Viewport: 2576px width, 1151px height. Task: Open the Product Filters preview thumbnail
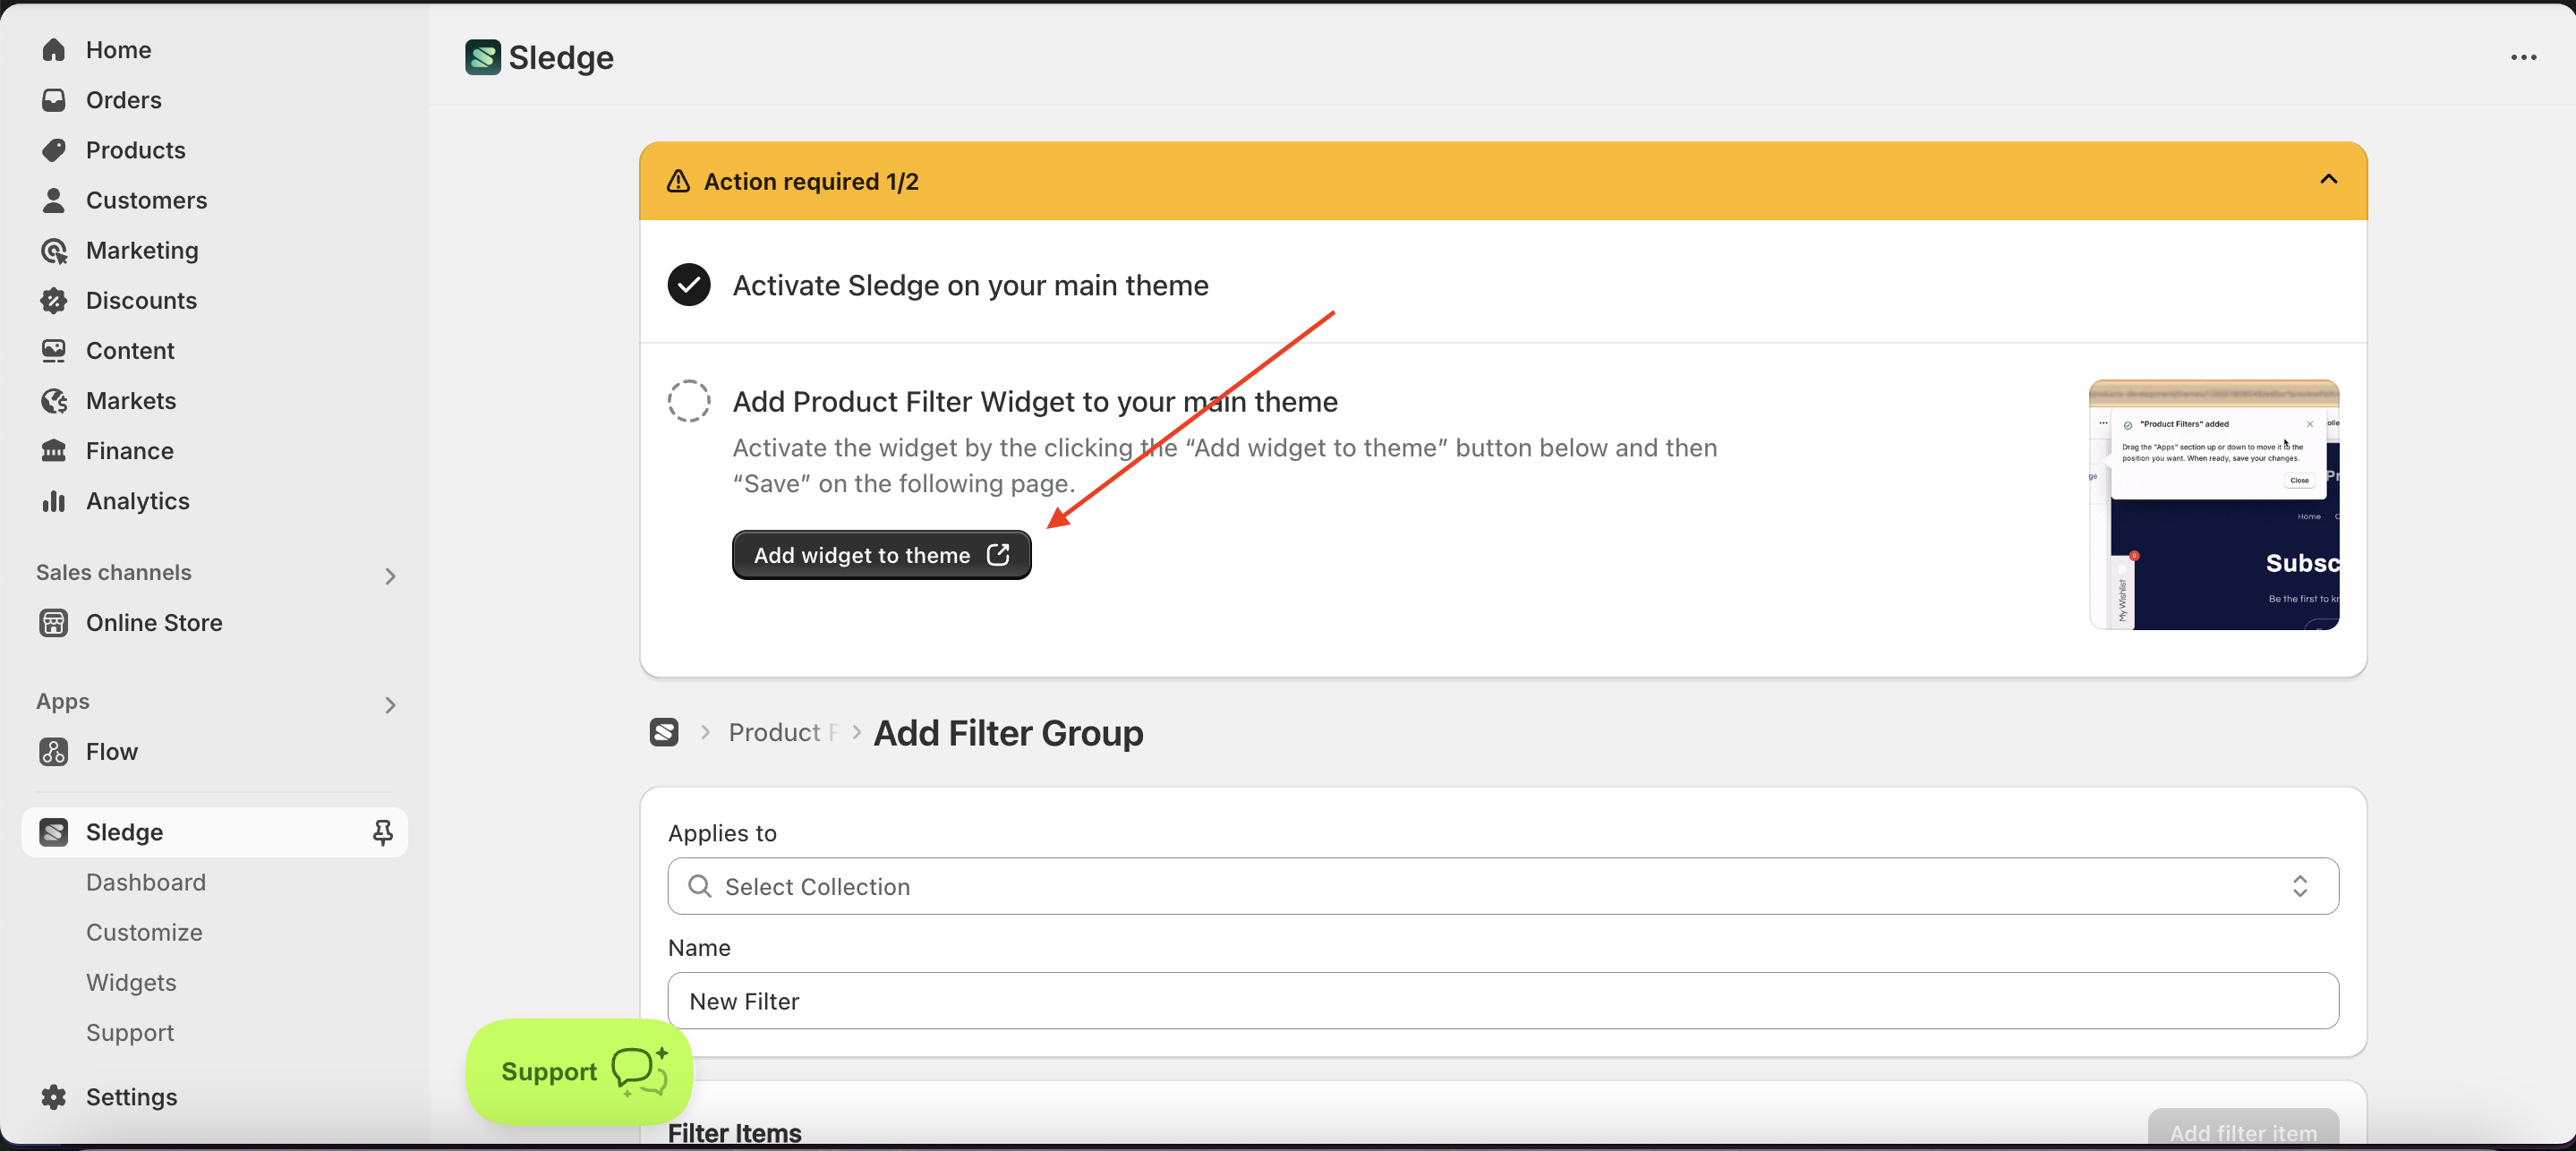point(2214,505)
